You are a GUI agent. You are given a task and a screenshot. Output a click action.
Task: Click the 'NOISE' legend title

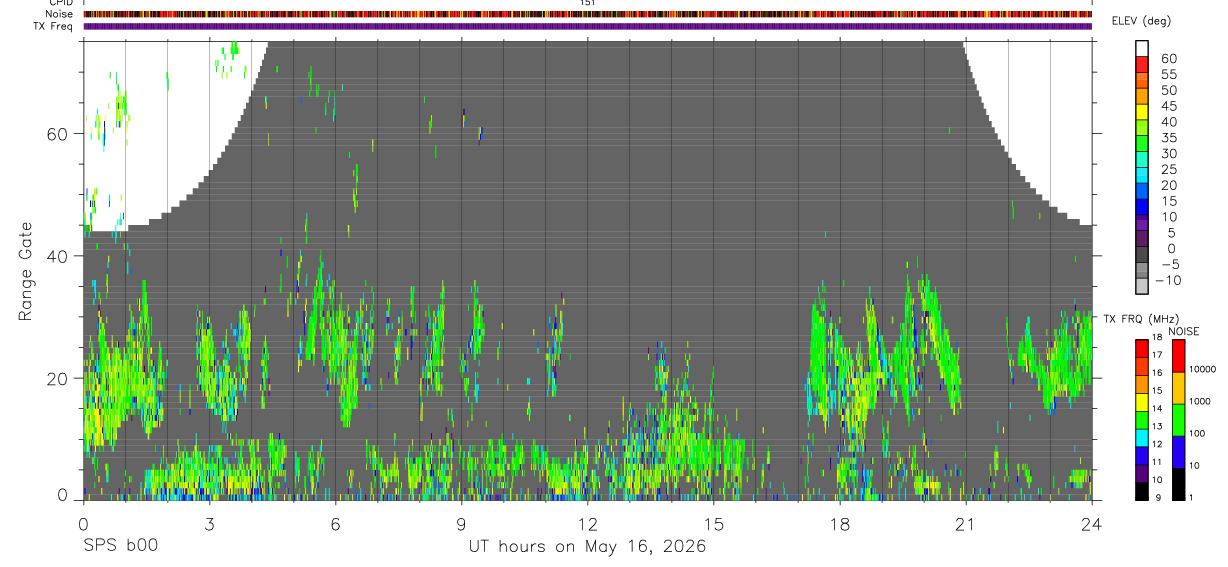1184,332
